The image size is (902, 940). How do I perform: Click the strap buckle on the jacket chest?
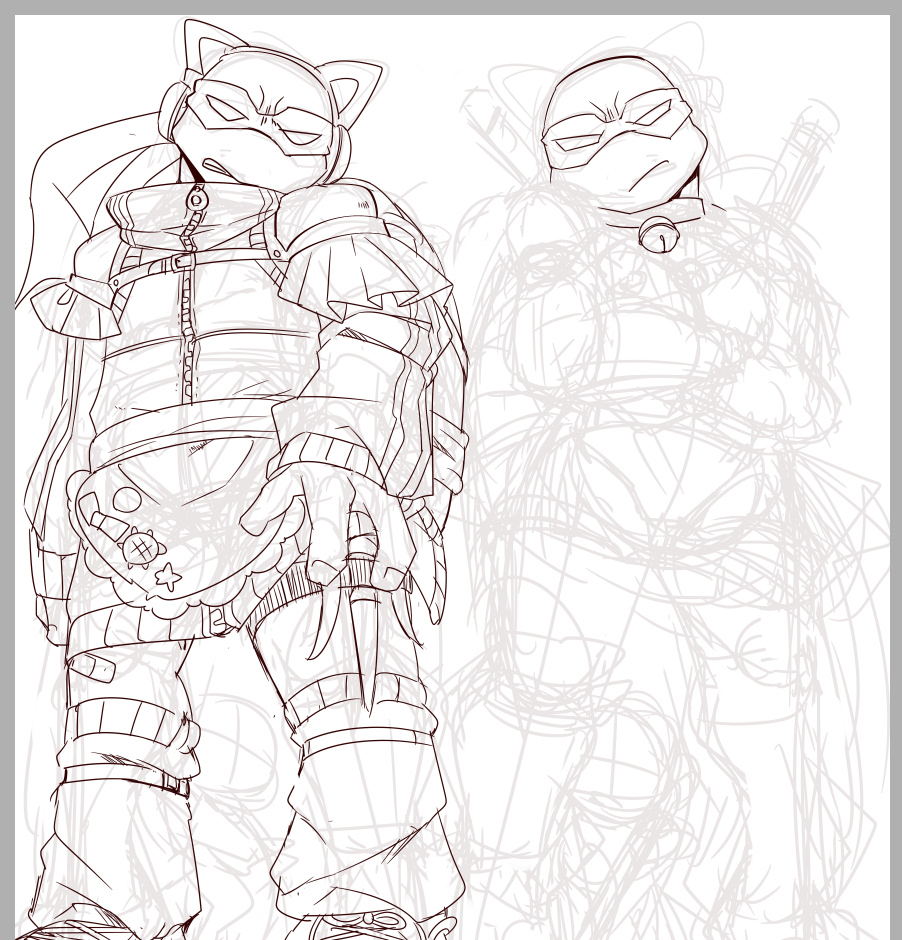click(x=180, y=262)
